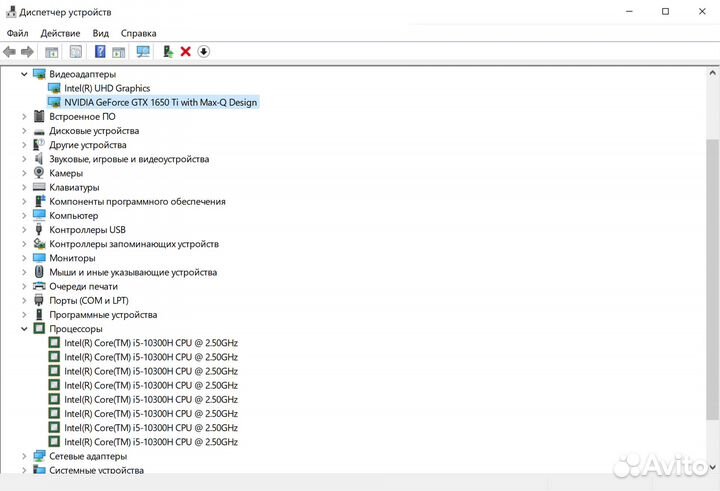Expand the Контроллеры USB category
Screen dimensions: 720x491
click(x=24, y=230)
